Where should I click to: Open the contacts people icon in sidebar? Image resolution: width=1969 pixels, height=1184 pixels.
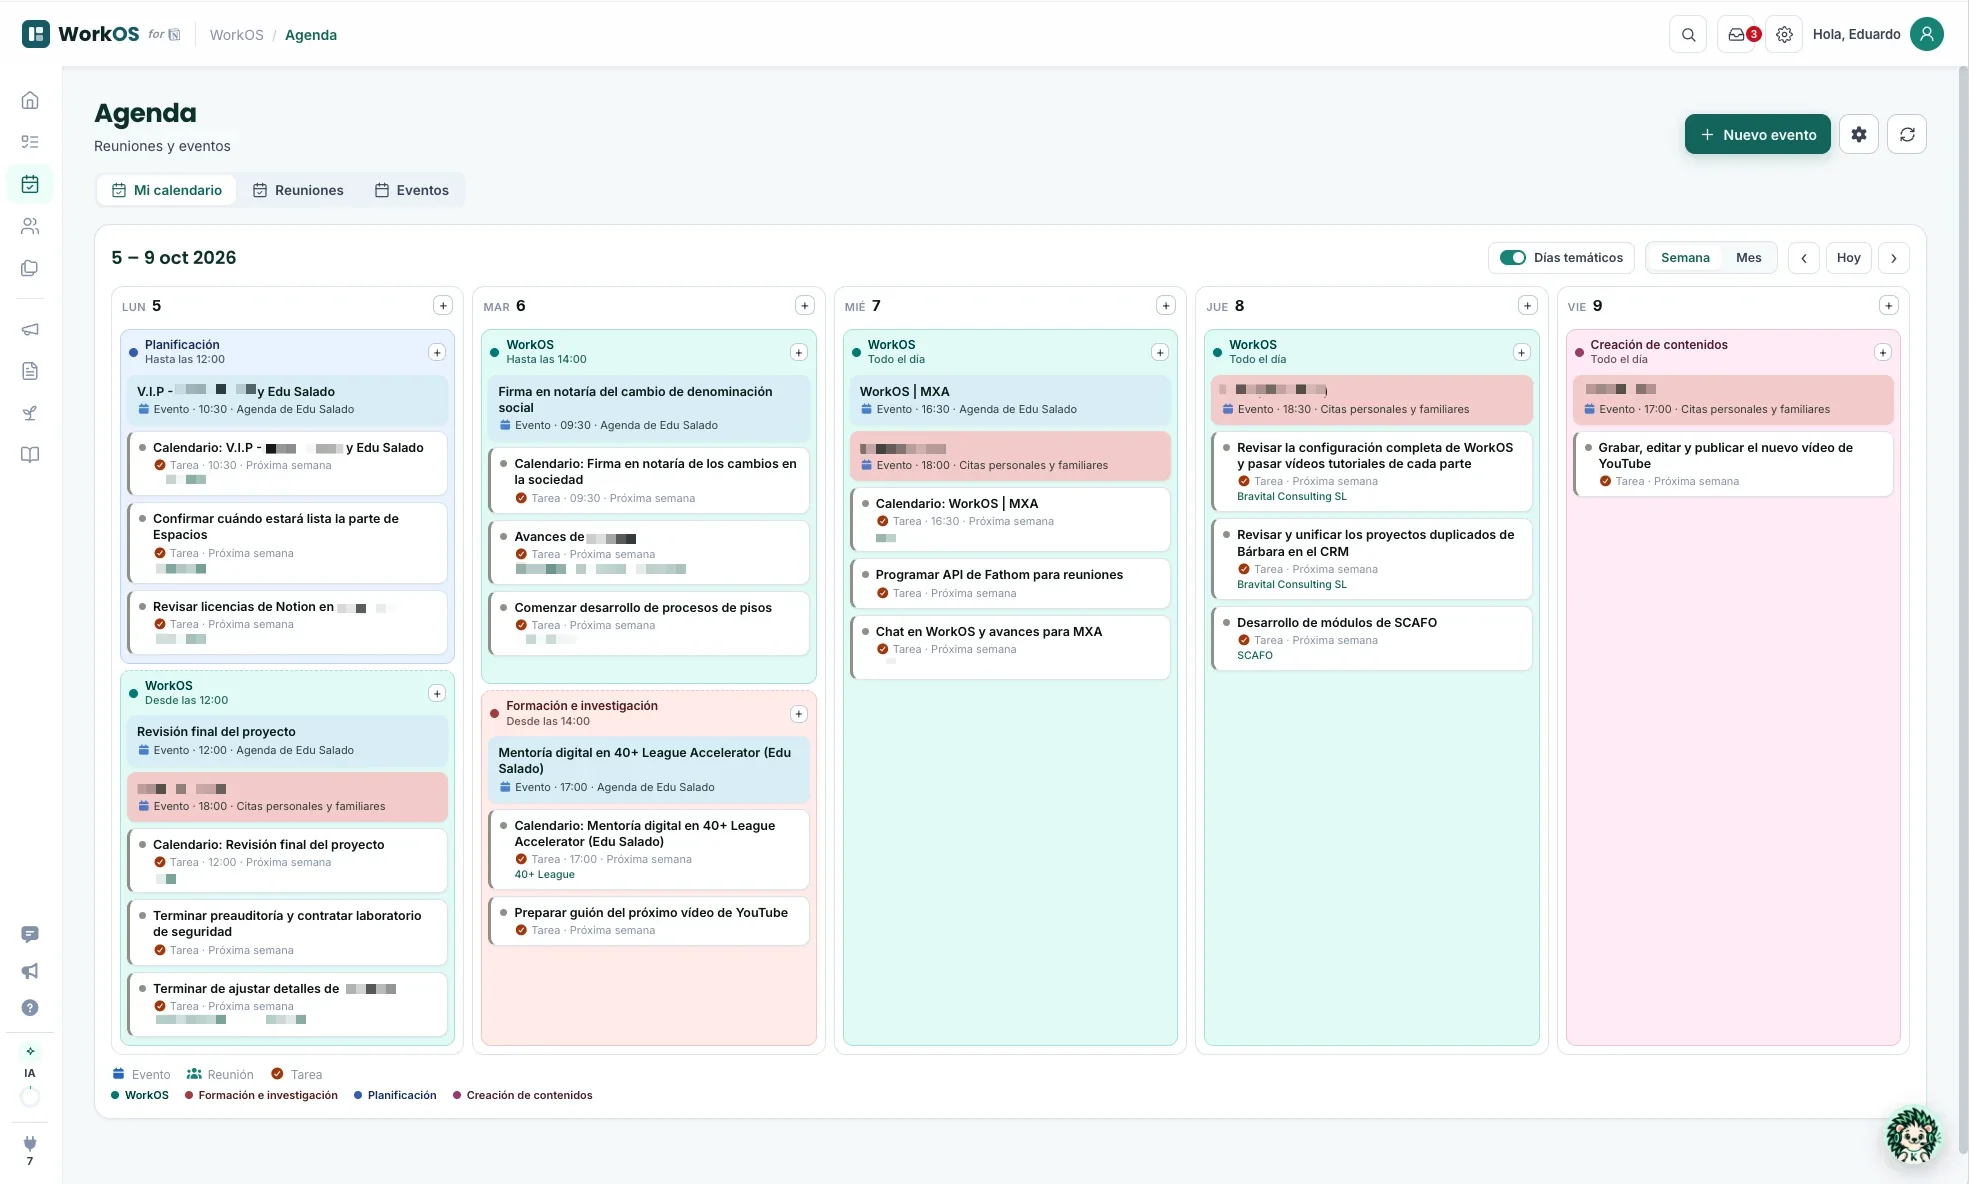click(30, 226)
